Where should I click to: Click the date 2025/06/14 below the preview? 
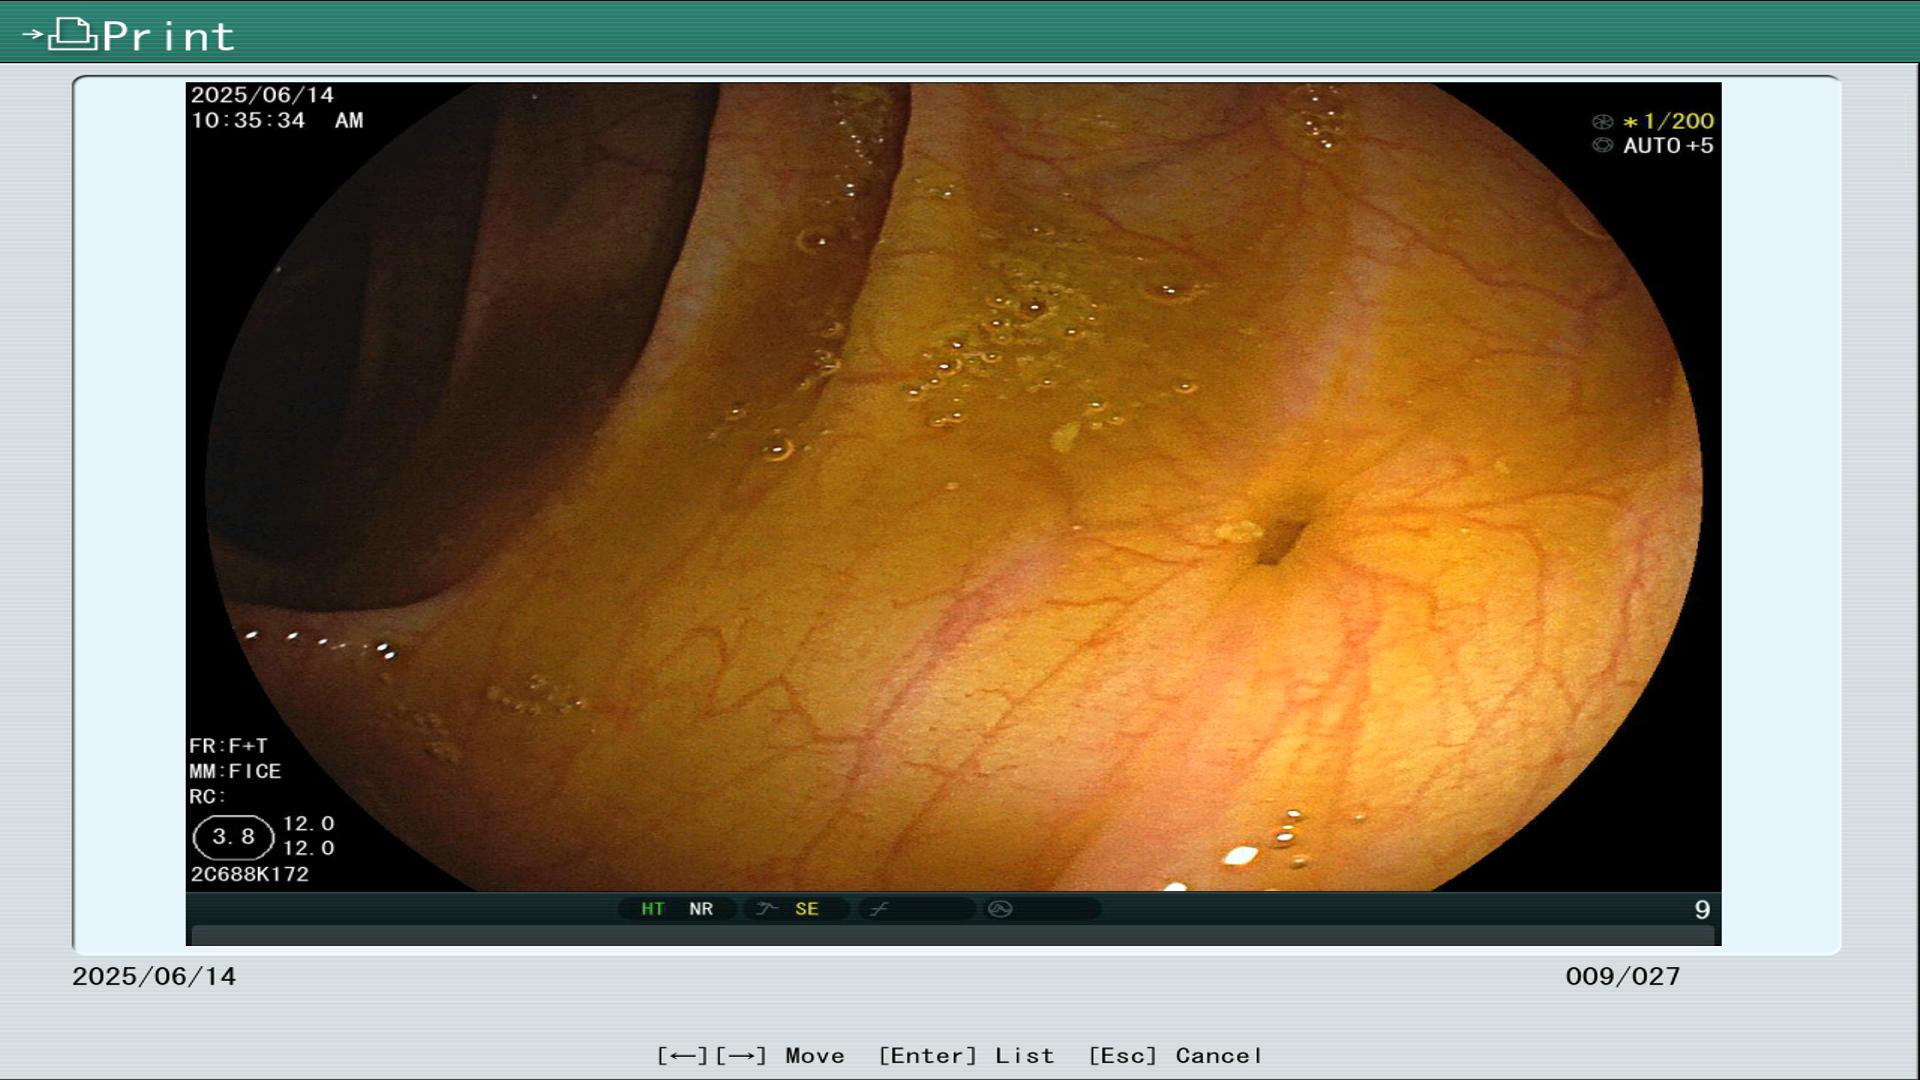tap(154, 977)
